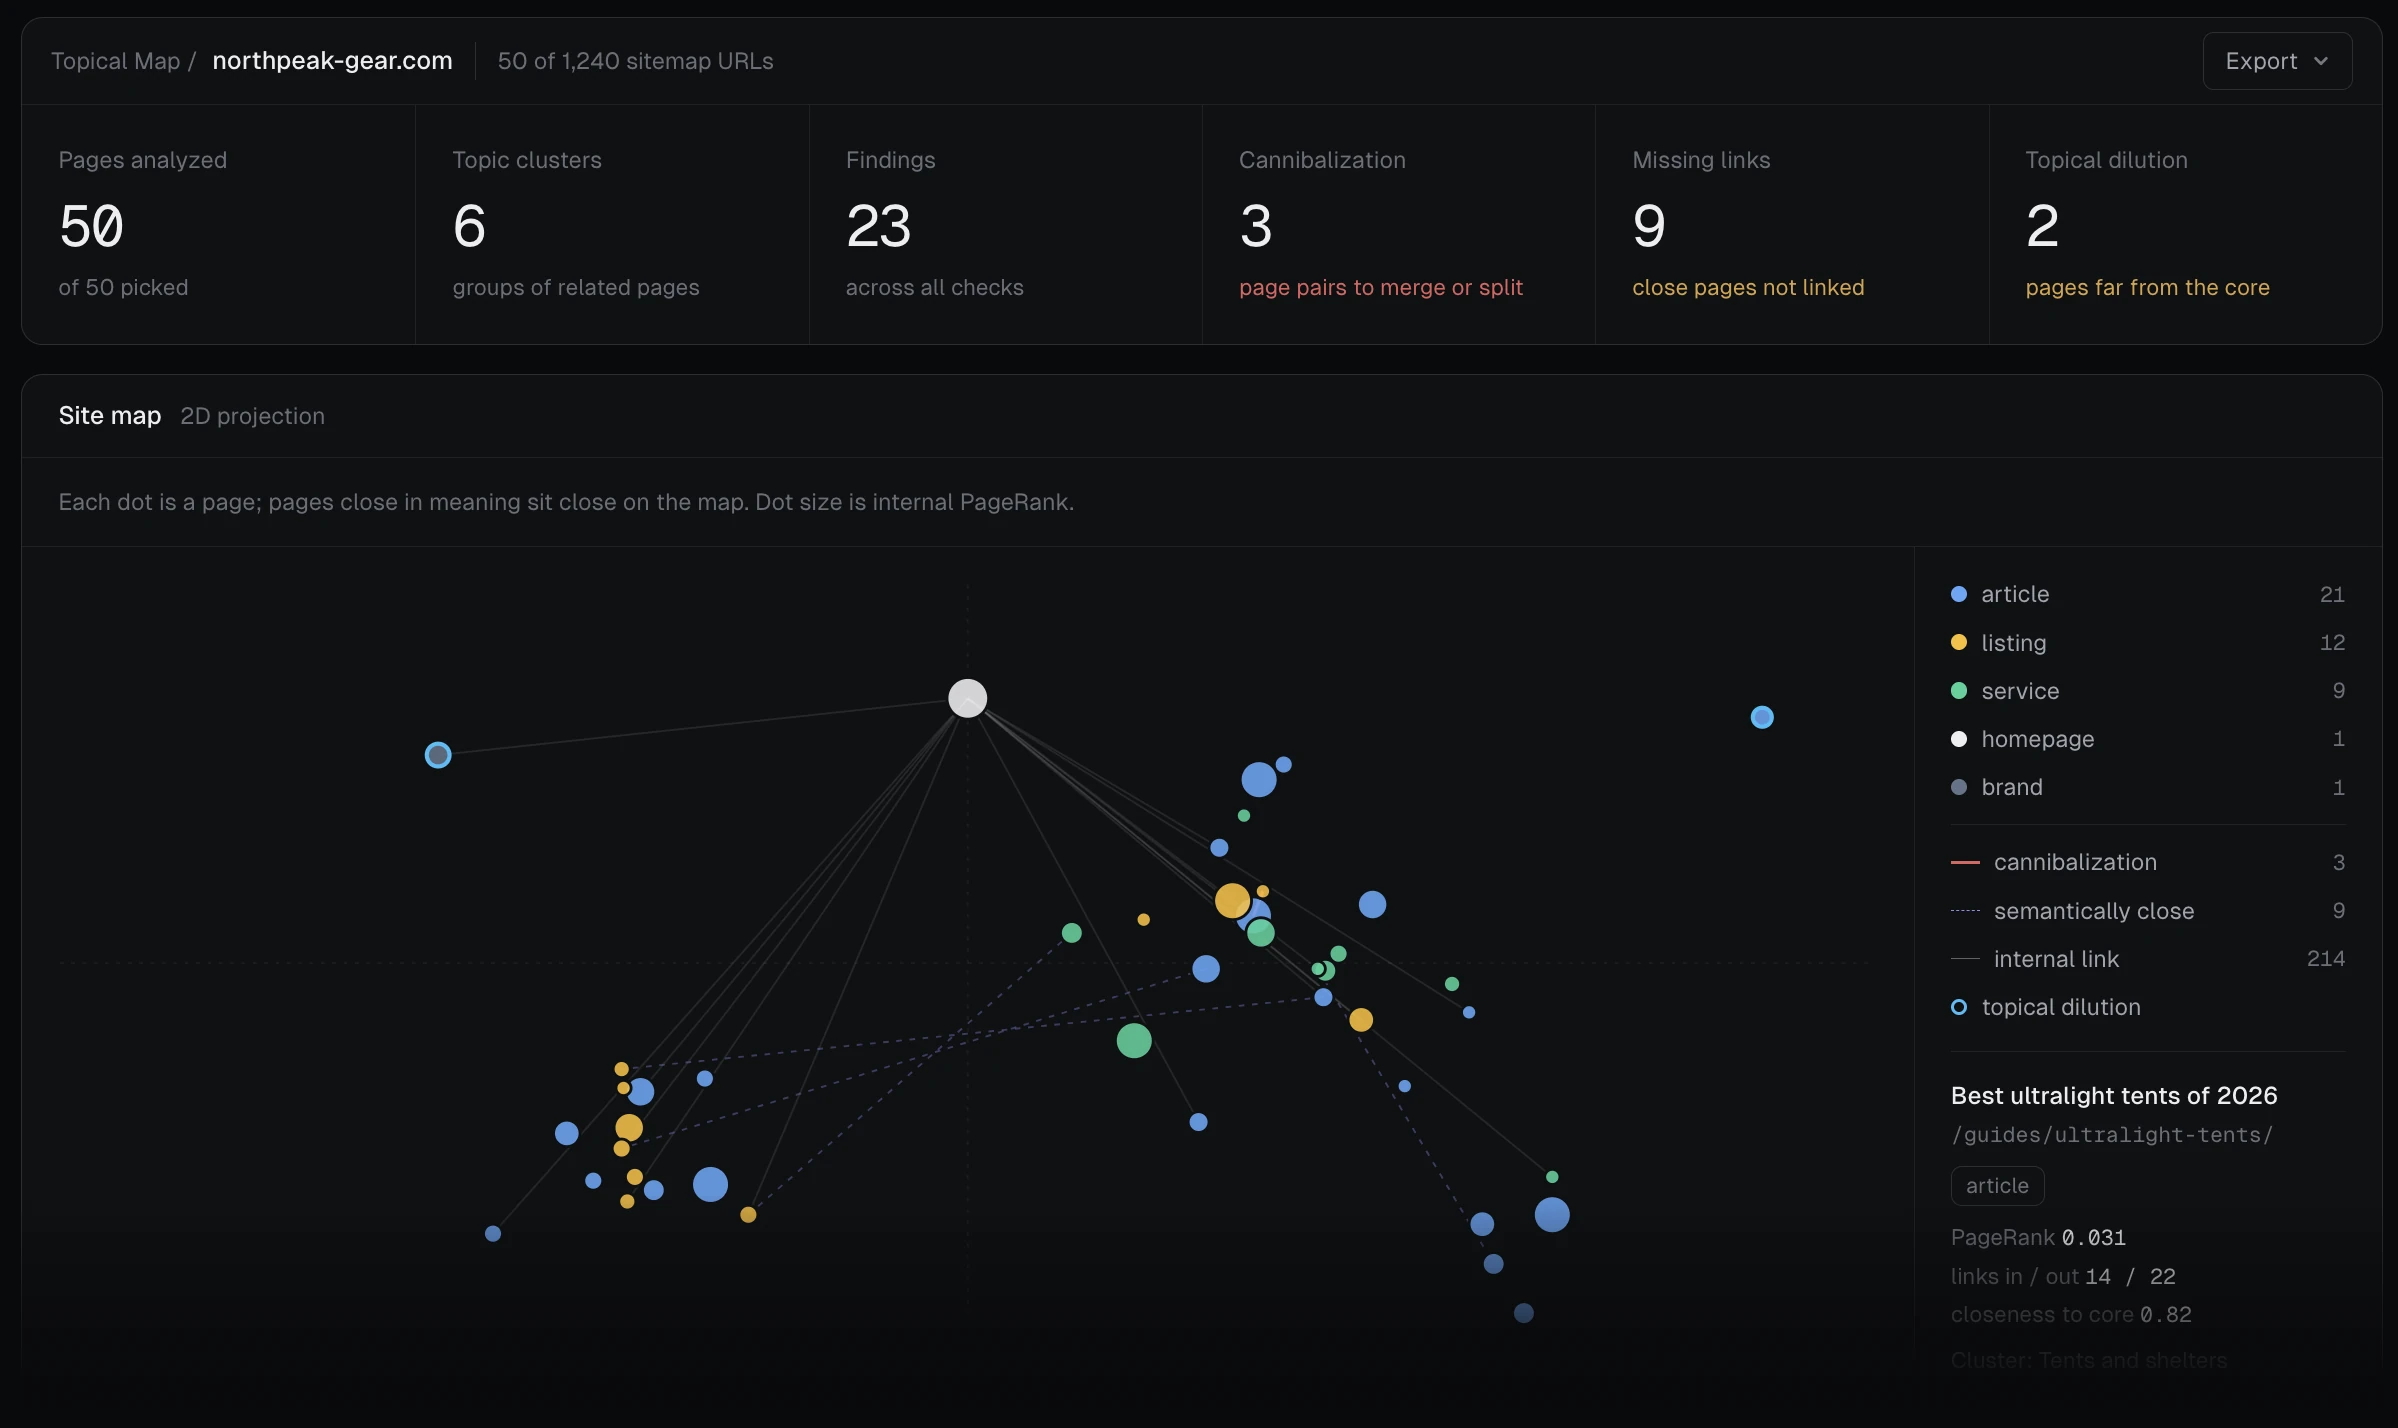Image resolution: width=2398 pixels, height=1428 pixels.
Task: Click the Pages analyzed stat card
Action: pos(219,225)
